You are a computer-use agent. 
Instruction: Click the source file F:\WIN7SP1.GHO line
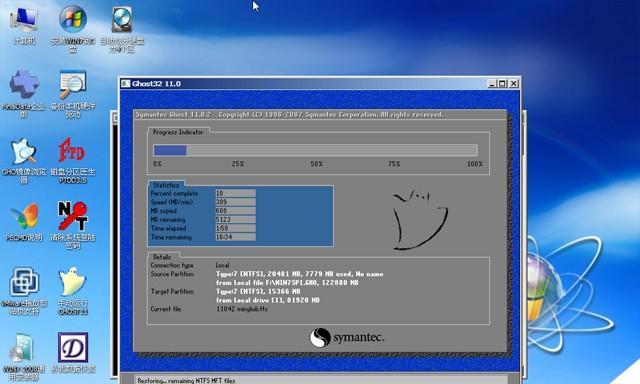tap(287, 283)
